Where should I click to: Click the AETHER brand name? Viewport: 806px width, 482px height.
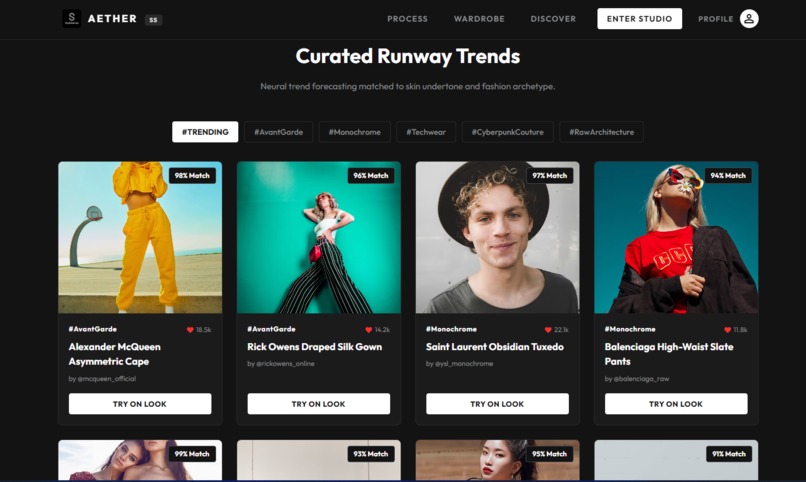pos(112,18)
